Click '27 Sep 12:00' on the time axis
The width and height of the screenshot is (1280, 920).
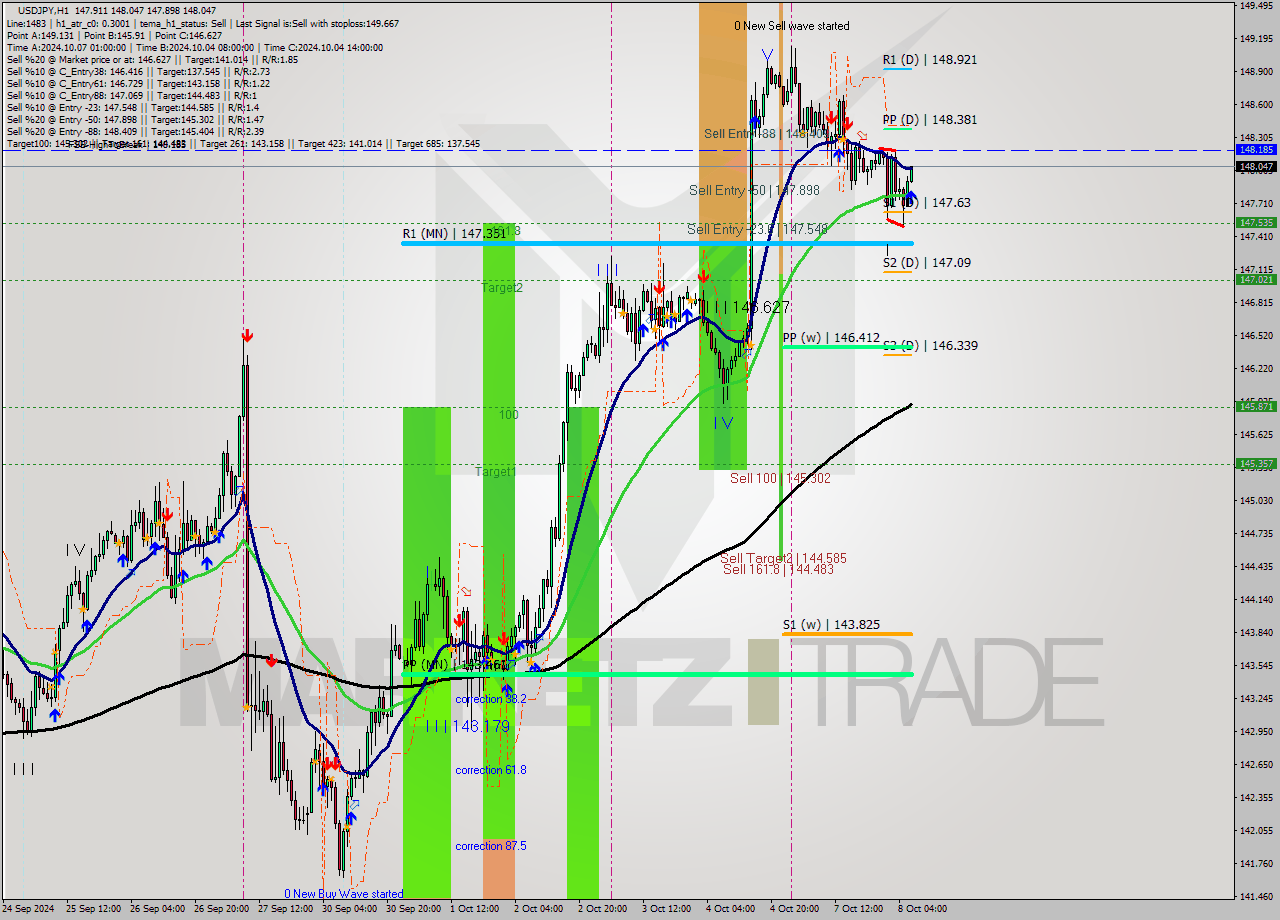[x=287, y=909]
